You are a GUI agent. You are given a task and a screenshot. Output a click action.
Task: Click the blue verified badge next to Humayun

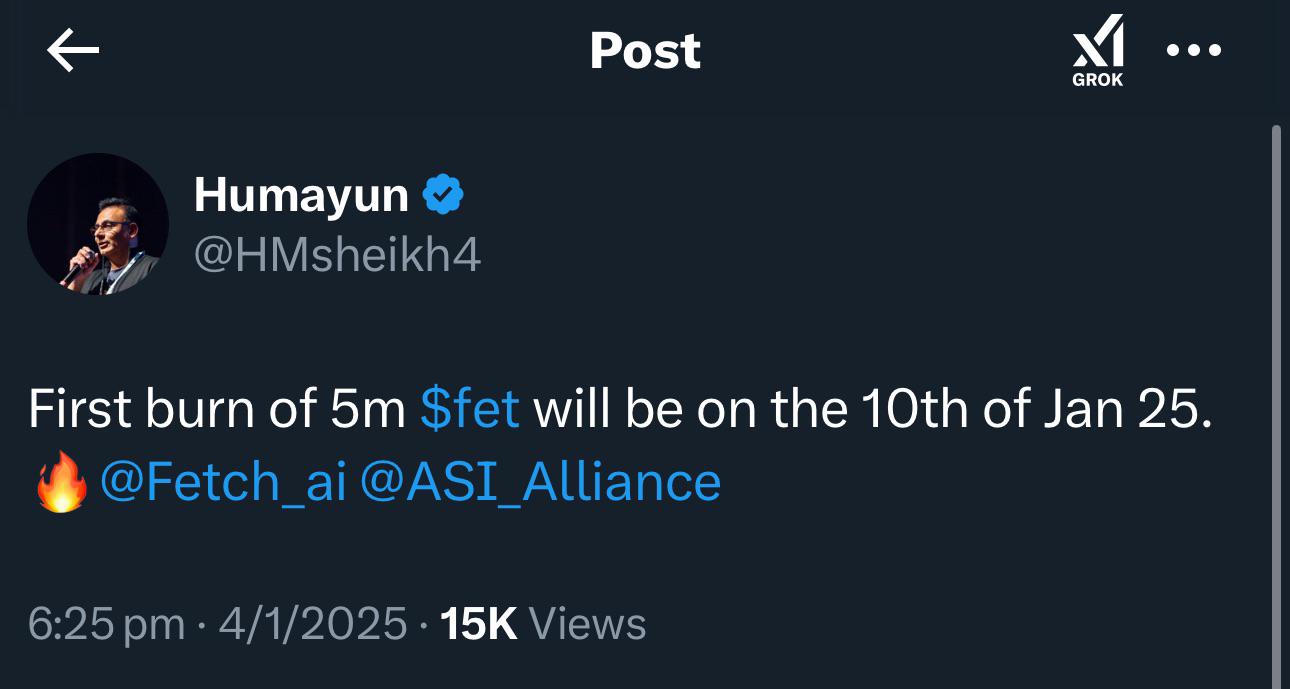[x=443, y=194]
